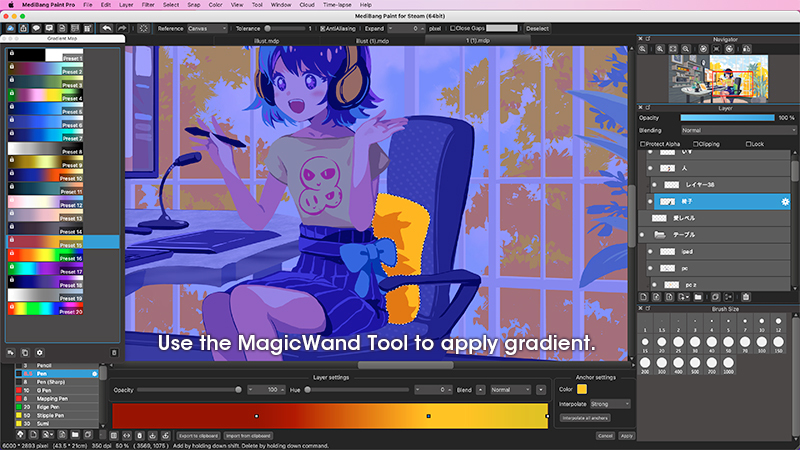This screenshot has width=800, height=450.
Task: Toggle visibility of the ipad layer
Action: [650, 252]
